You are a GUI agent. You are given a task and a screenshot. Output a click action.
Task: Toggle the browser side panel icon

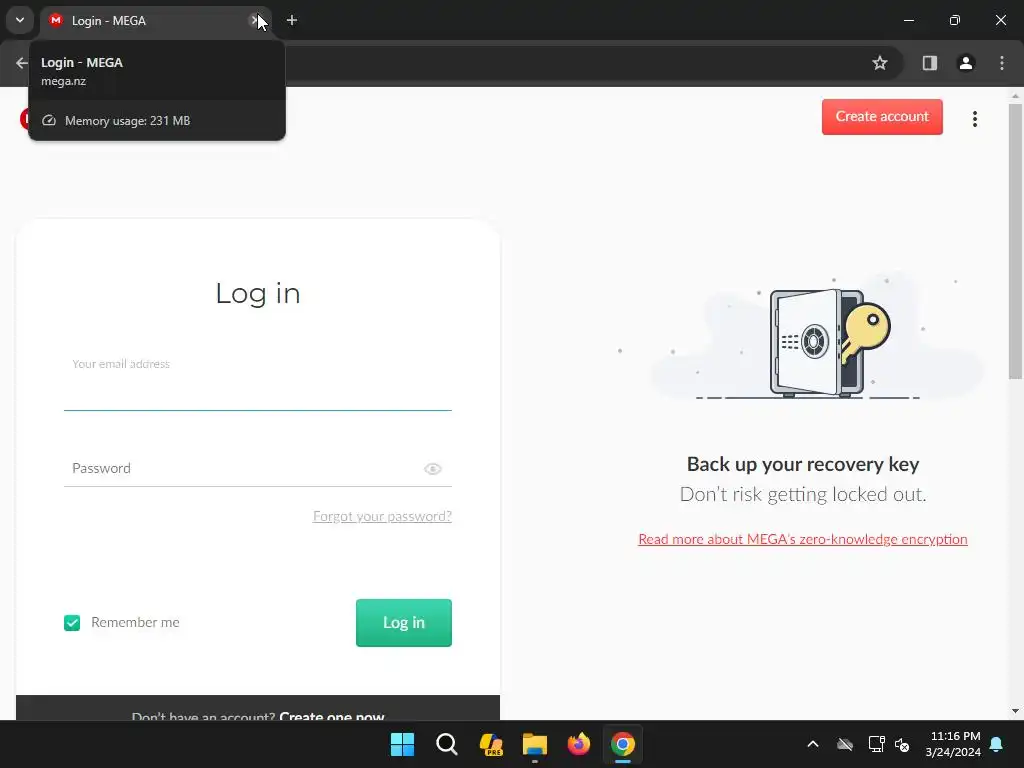pos(929,63)
